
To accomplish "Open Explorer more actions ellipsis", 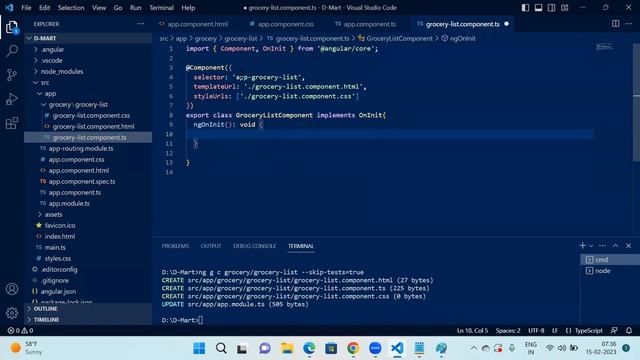I will 140,24.
